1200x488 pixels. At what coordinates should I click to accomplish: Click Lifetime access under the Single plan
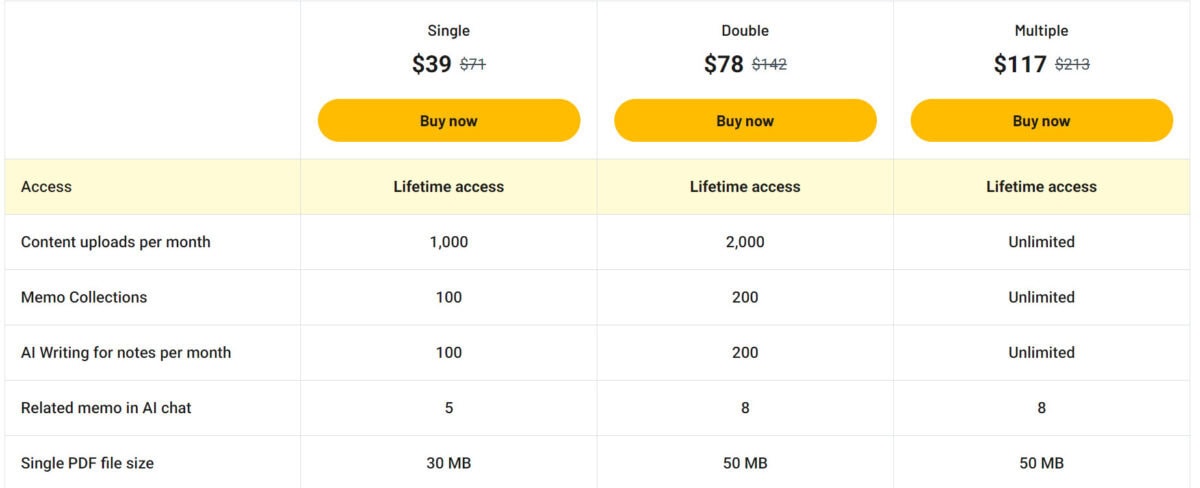pyautogui.click(x=449, y=187)
